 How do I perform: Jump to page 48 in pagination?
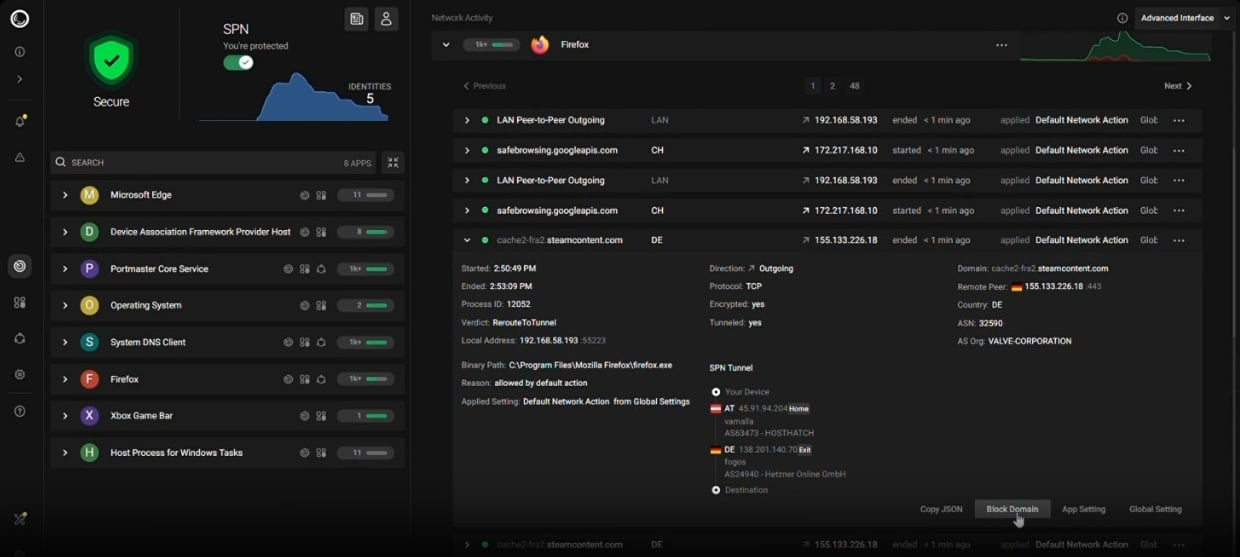854,86
